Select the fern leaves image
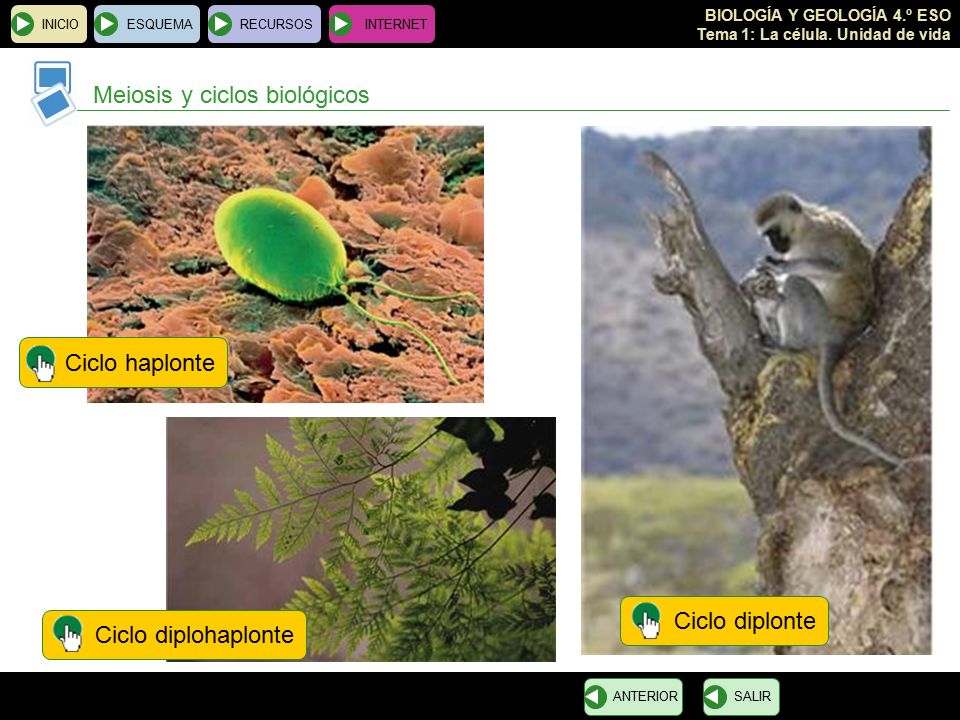This screenshot has width=960, height=720. [361, 539]
